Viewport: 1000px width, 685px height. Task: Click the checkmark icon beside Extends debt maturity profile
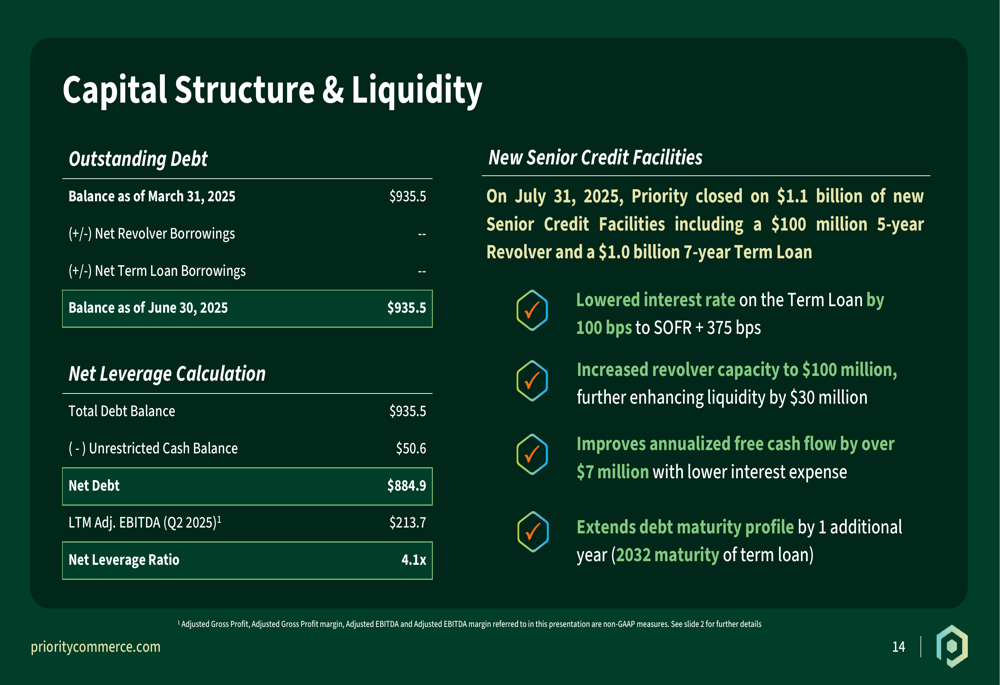click(533, 531)
